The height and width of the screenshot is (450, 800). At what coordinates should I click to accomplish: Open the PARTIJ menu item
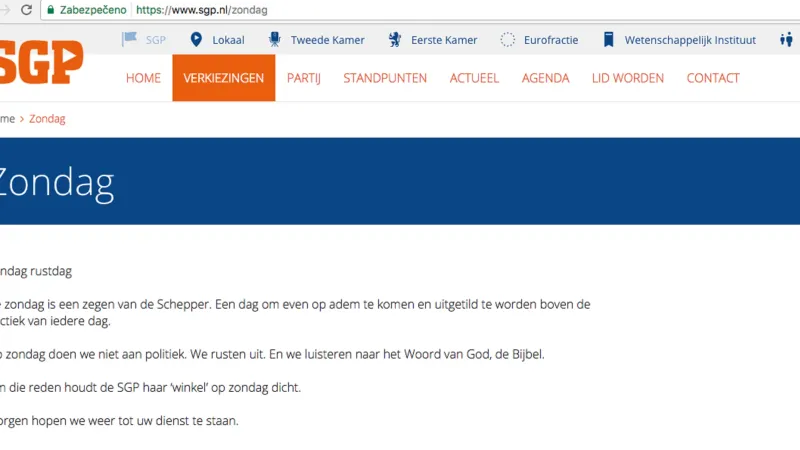304,78
